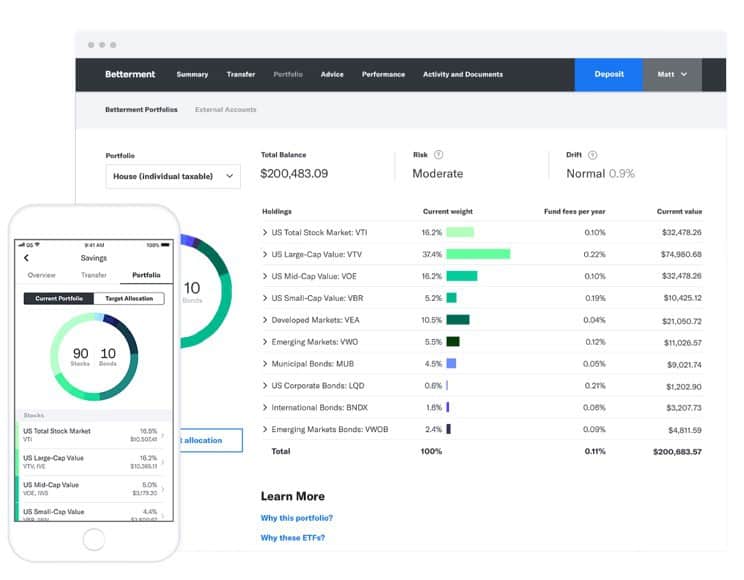This screenshot has width=744, height=580.
Task: Expand the US Mid-Cap Value: VOE row
Action: pyautogui.click(x=265, y=276)
